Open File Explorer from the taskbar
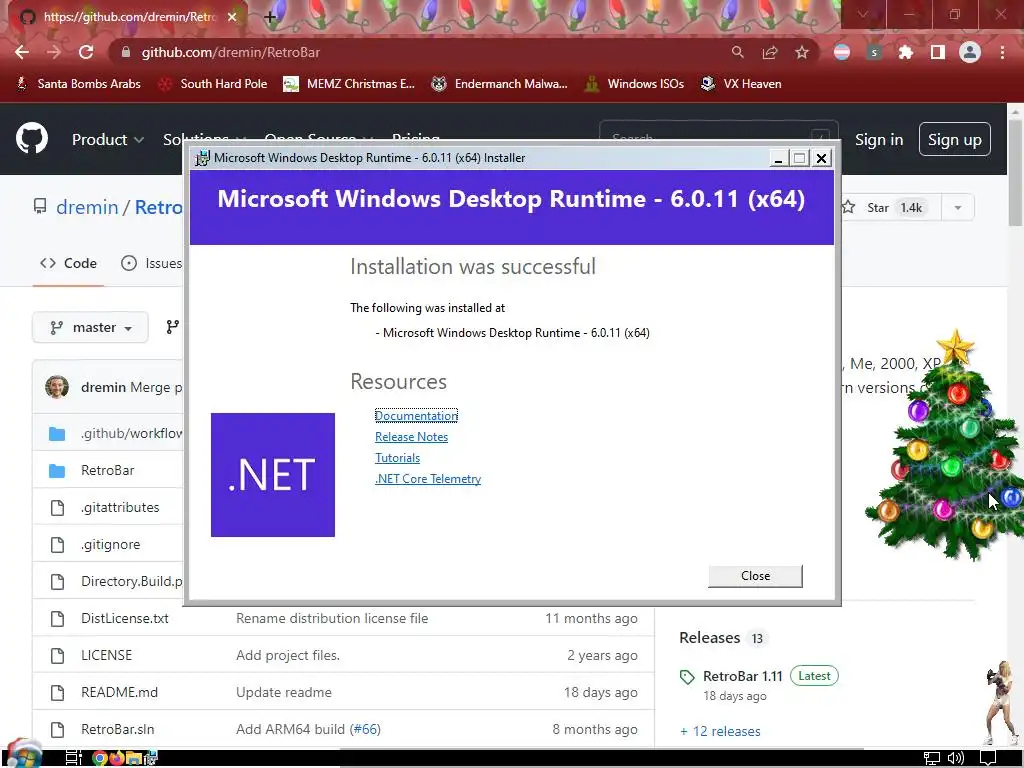 (134, 758)
